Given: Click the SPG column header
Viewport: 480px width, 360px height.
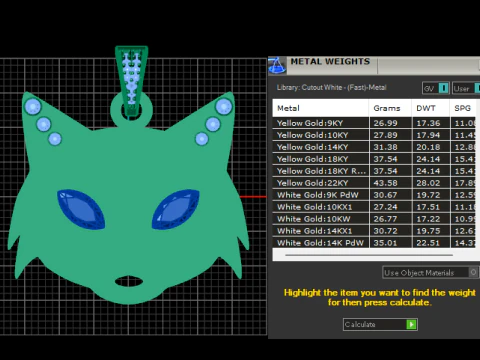Looking at the screenshot, I should [463, 108].
